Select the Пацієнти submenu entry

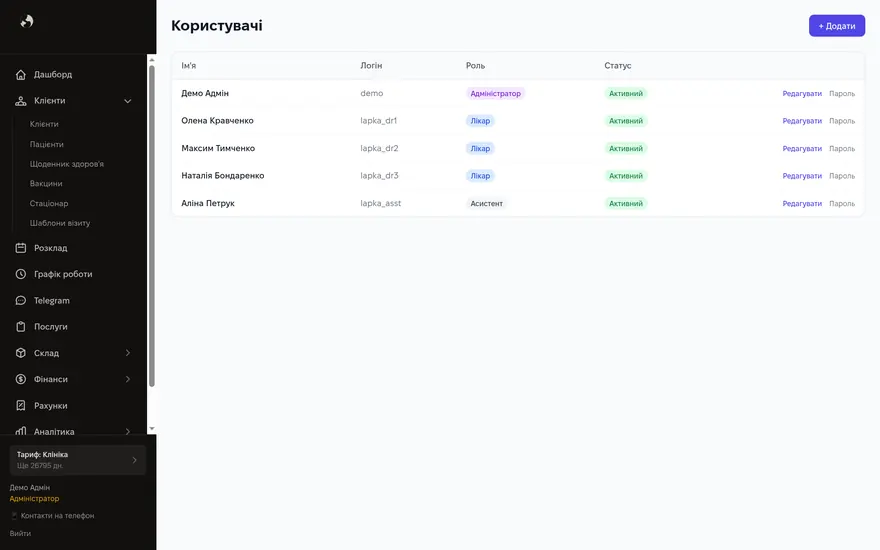click(47, 144)
